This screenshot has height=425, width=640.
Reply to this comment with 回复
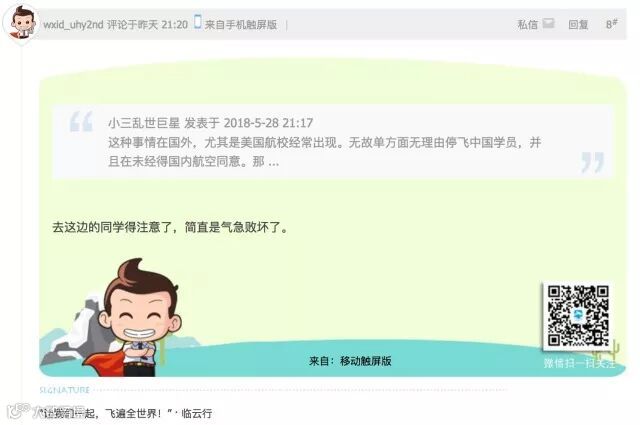pyautogui.click(x=578, y=24)
